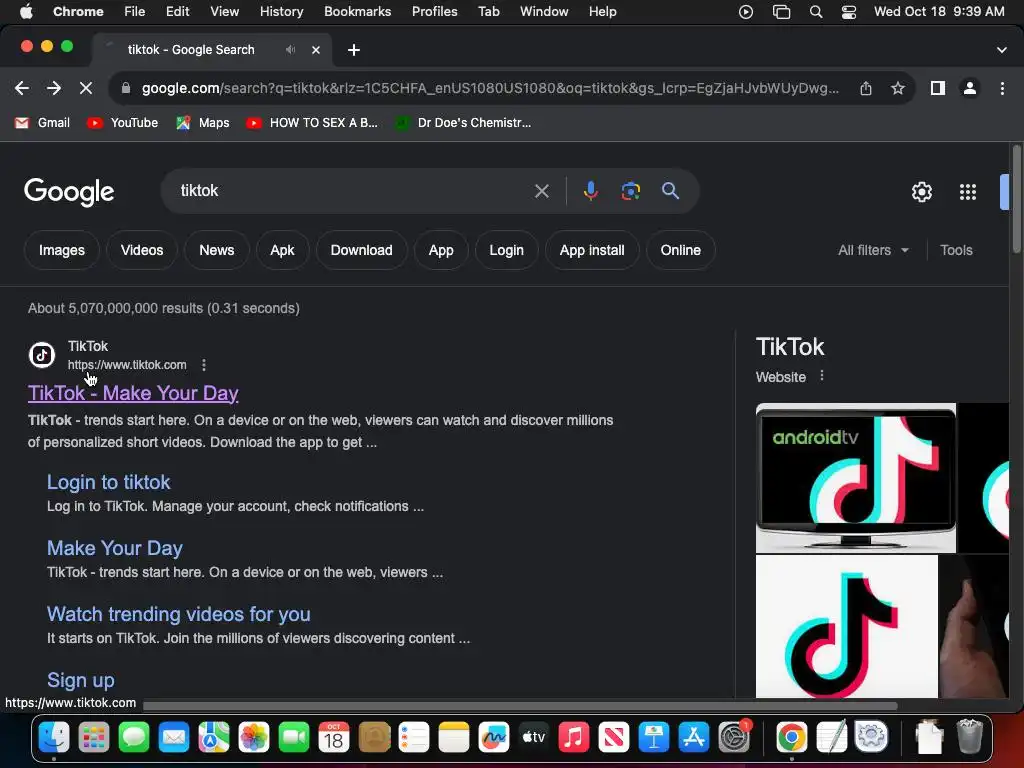1024x768 pixels.
Task: Open options for tiktok.com result
Action: click(204, 365)
